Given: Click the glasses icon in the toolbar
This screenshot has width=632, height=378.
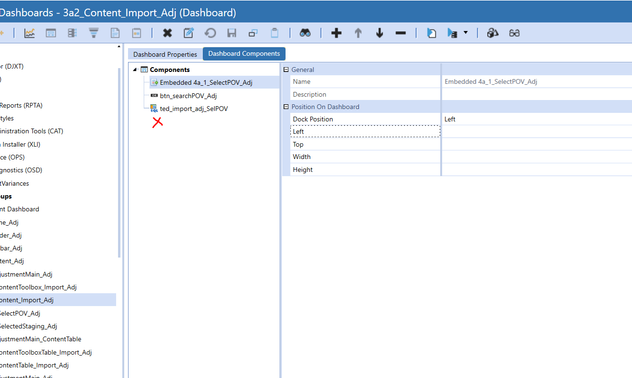Looking at the screenshot, I should click(514, 33).
